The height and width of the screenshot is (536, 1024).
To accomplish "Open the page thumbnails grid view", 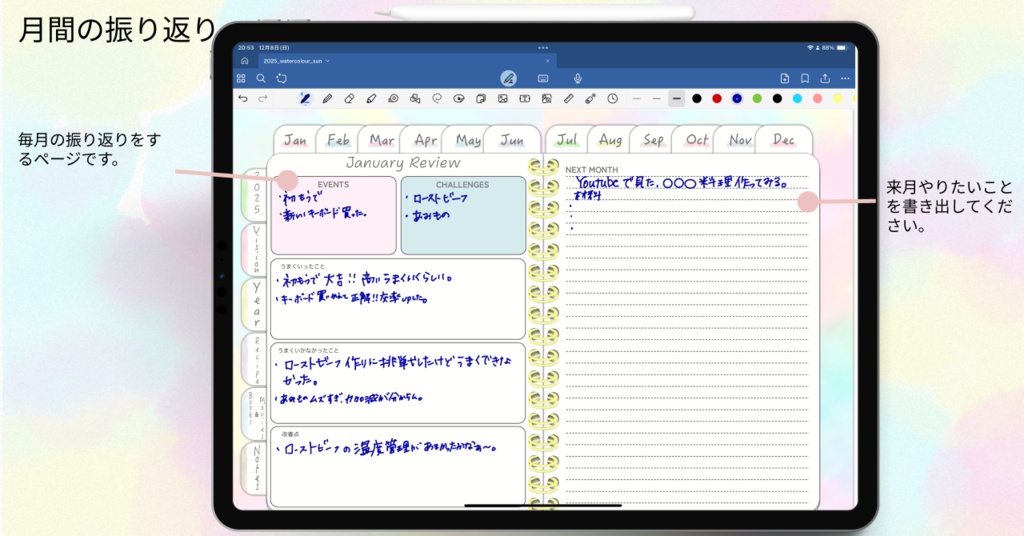I will tap(241, 78).
